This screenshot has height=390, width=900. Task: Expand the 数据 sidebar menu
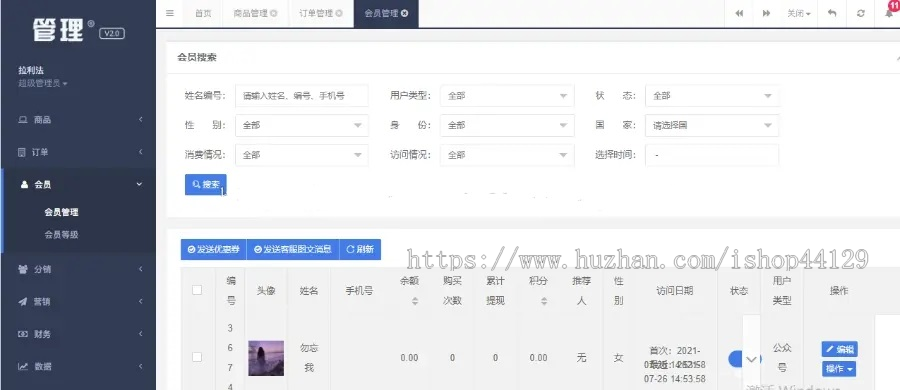78,366
